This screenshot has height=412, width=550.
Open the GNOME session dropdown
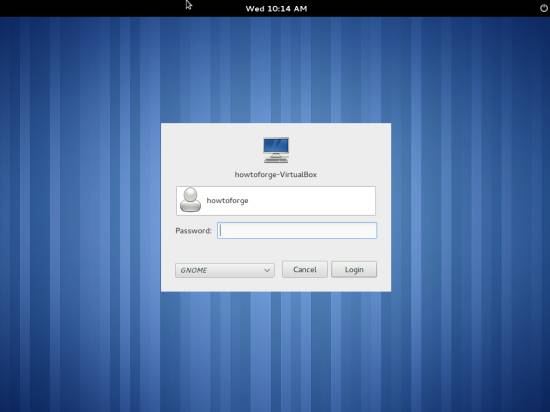click(225, 270)
